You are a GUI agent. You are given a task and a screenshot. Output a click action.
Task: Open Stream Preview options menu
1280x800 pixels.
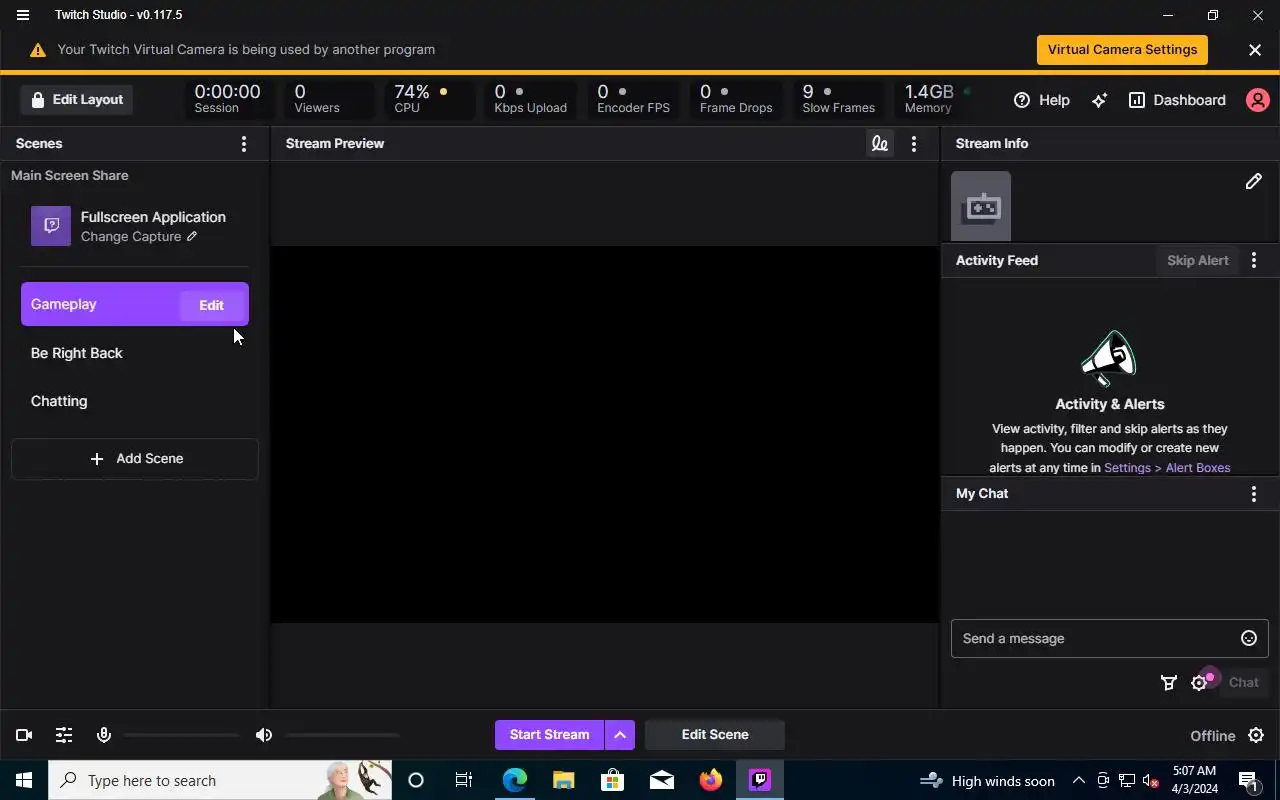coord(914,144)
